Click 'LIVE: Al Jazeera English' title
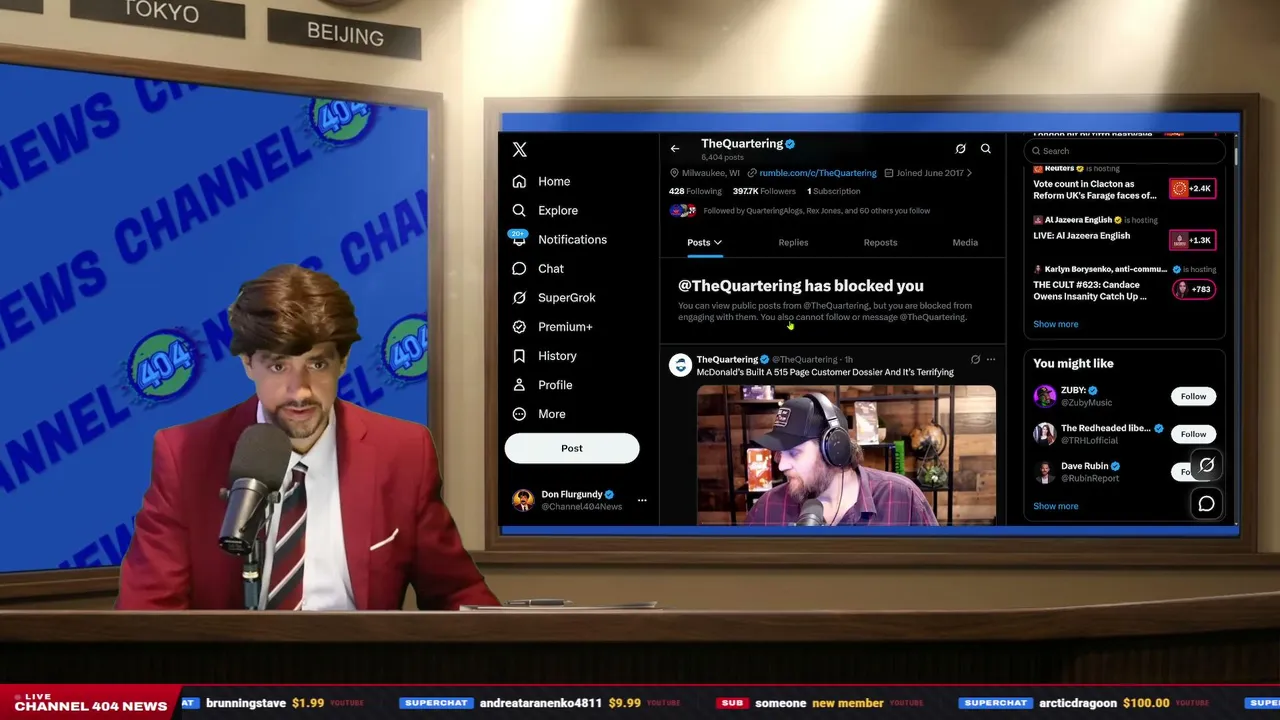 (1081, 236)
